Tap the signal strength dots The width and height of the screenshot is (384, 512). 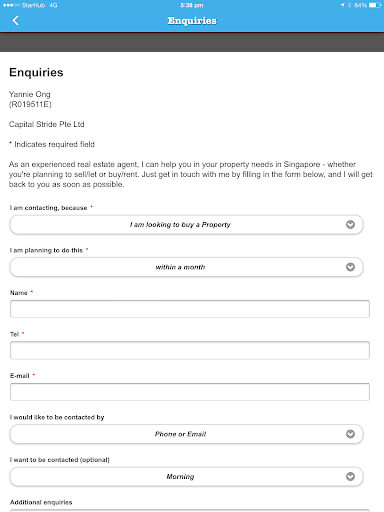(11, 5)
